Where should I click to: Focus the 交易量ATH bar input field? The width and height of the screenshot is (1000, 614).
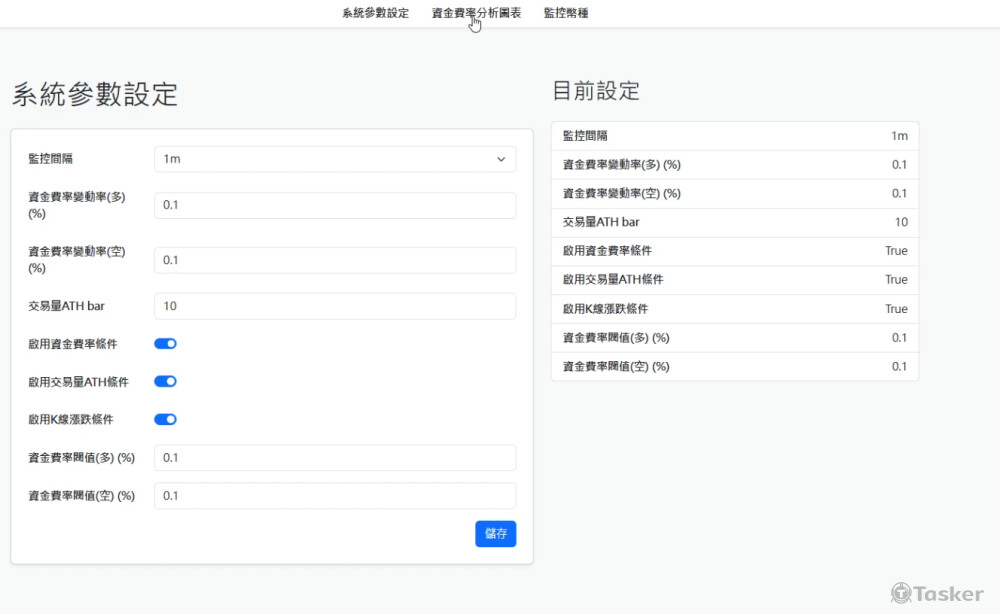point(335,306)
